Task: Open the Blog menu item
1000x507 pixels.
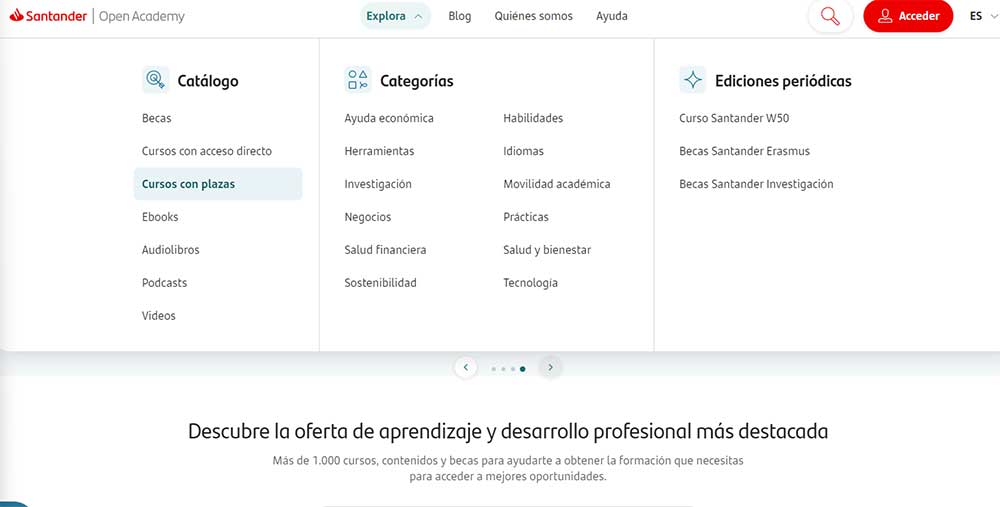Action: coord(460,16)
